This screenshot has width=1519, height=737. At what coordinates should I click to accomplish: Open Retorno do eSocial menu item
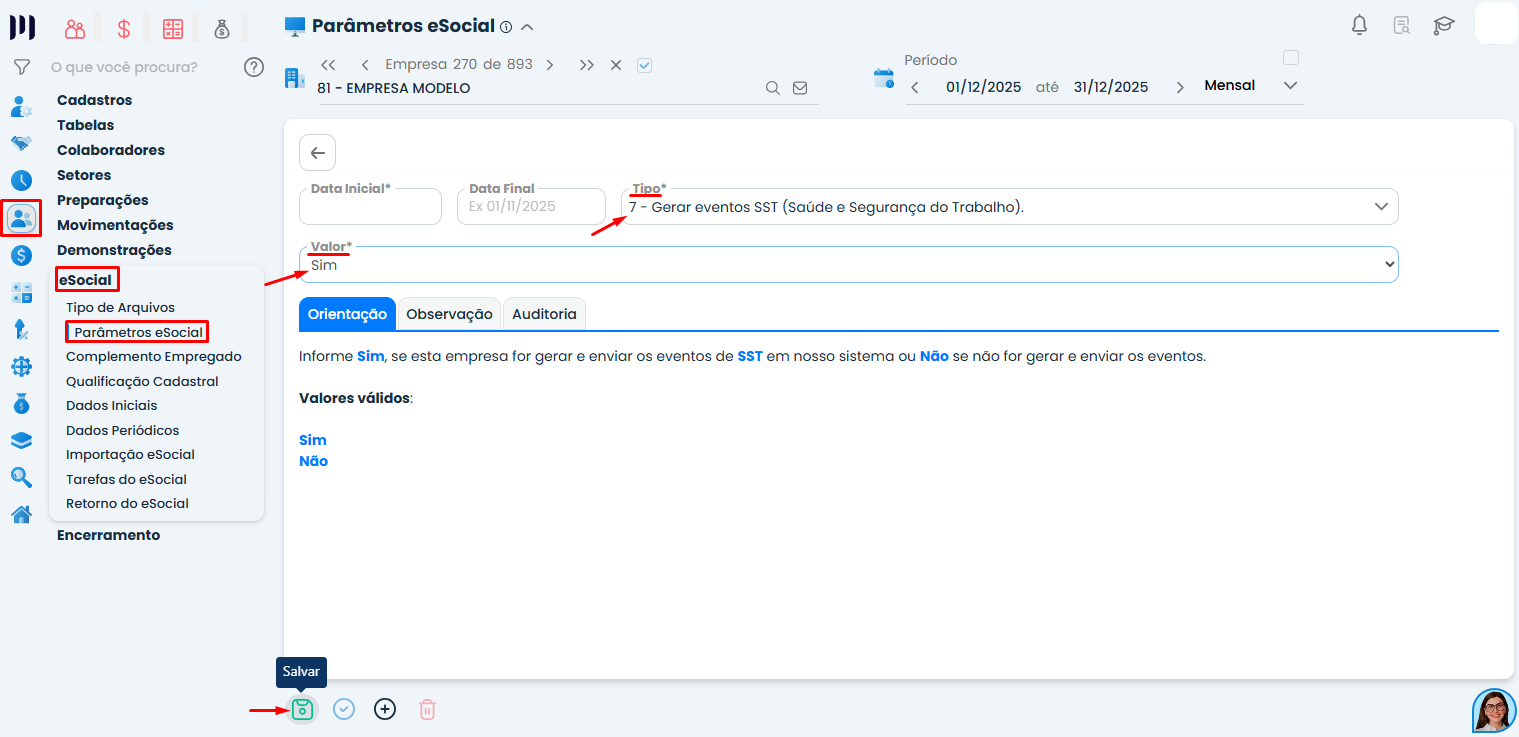pyautogui.click(x=127, y=503)
